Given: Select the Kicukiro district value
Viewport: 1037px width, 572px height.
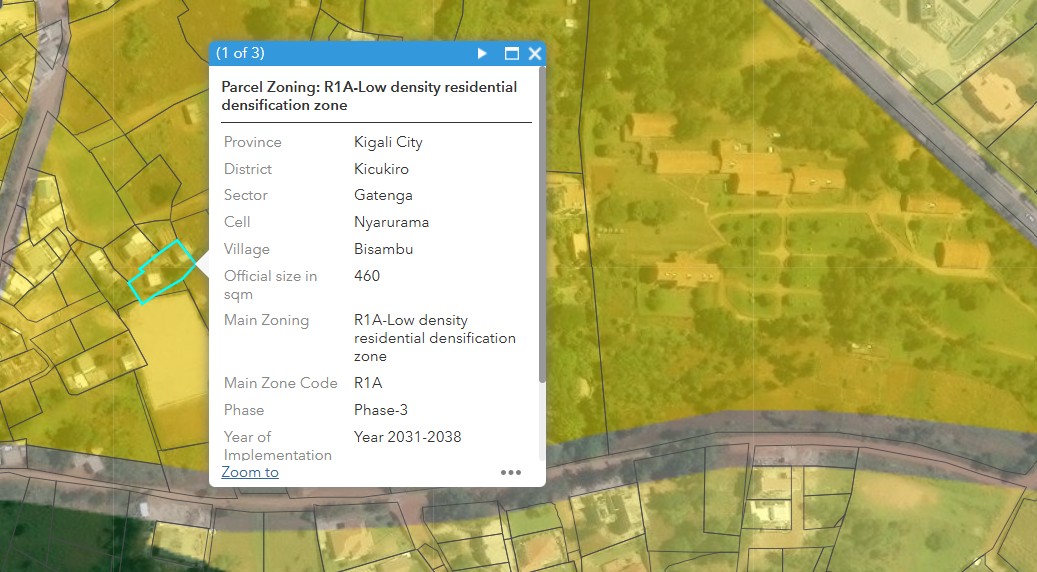Looking at the screenshot, I should 381,169.
